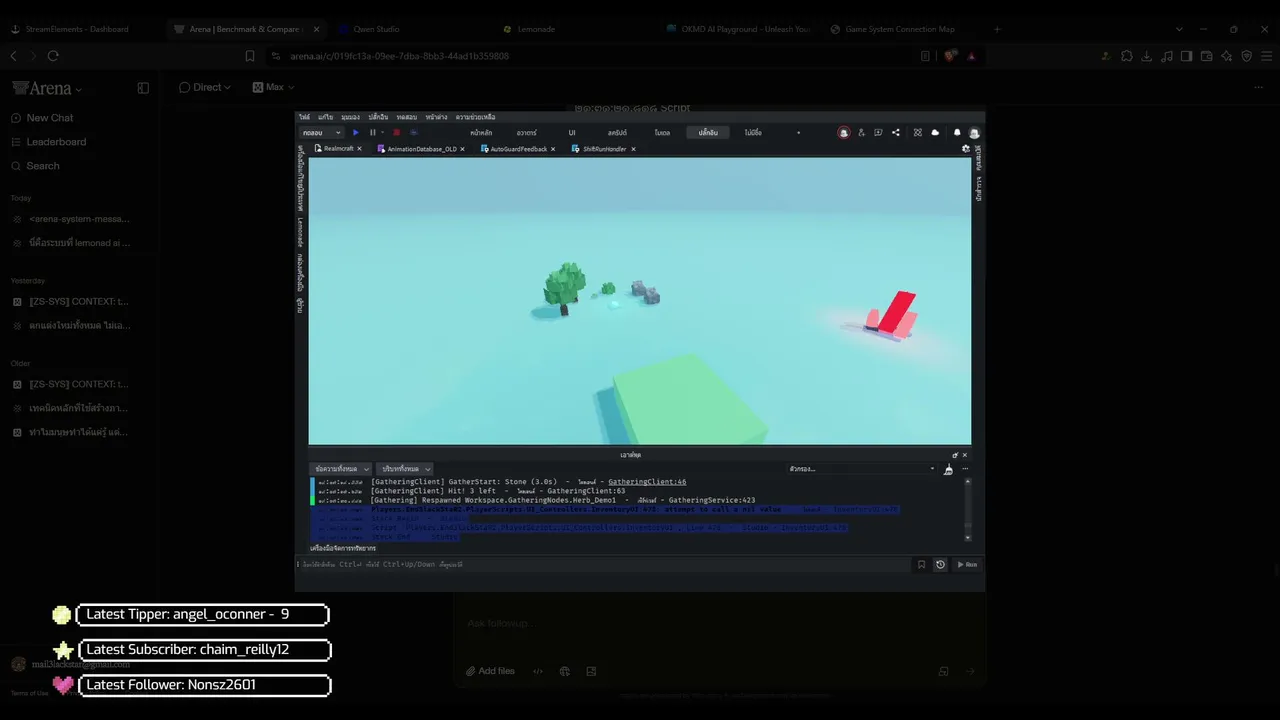Screen dimensions: 1280x720
Task: Open Studio notifications bell
Action: [957, 132]
